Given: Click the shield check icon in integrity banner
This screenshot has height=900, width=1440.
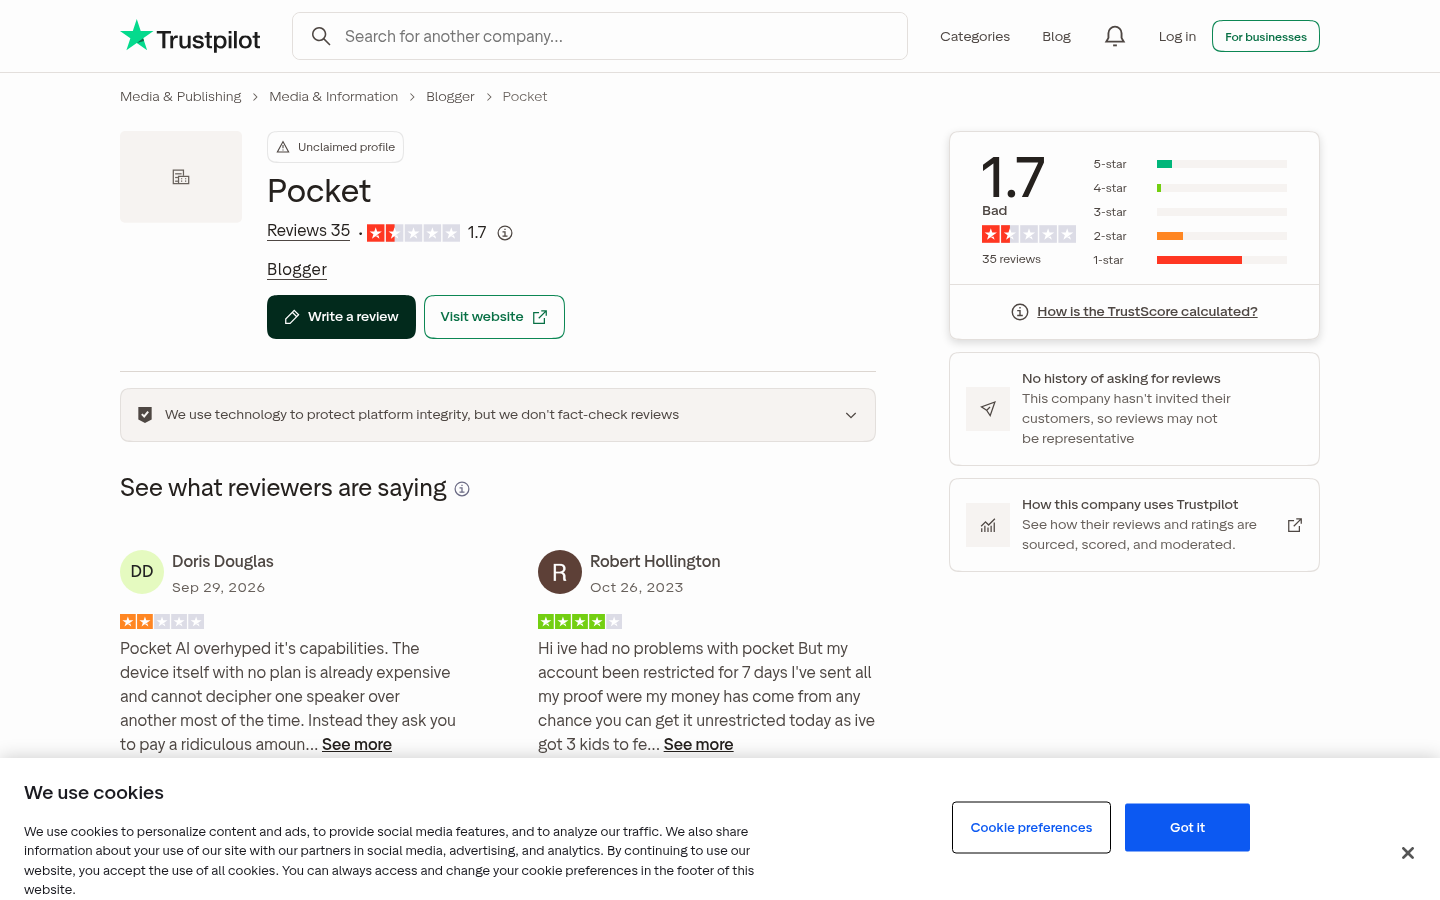Looking at the screenshot, I should coord(145,415).
